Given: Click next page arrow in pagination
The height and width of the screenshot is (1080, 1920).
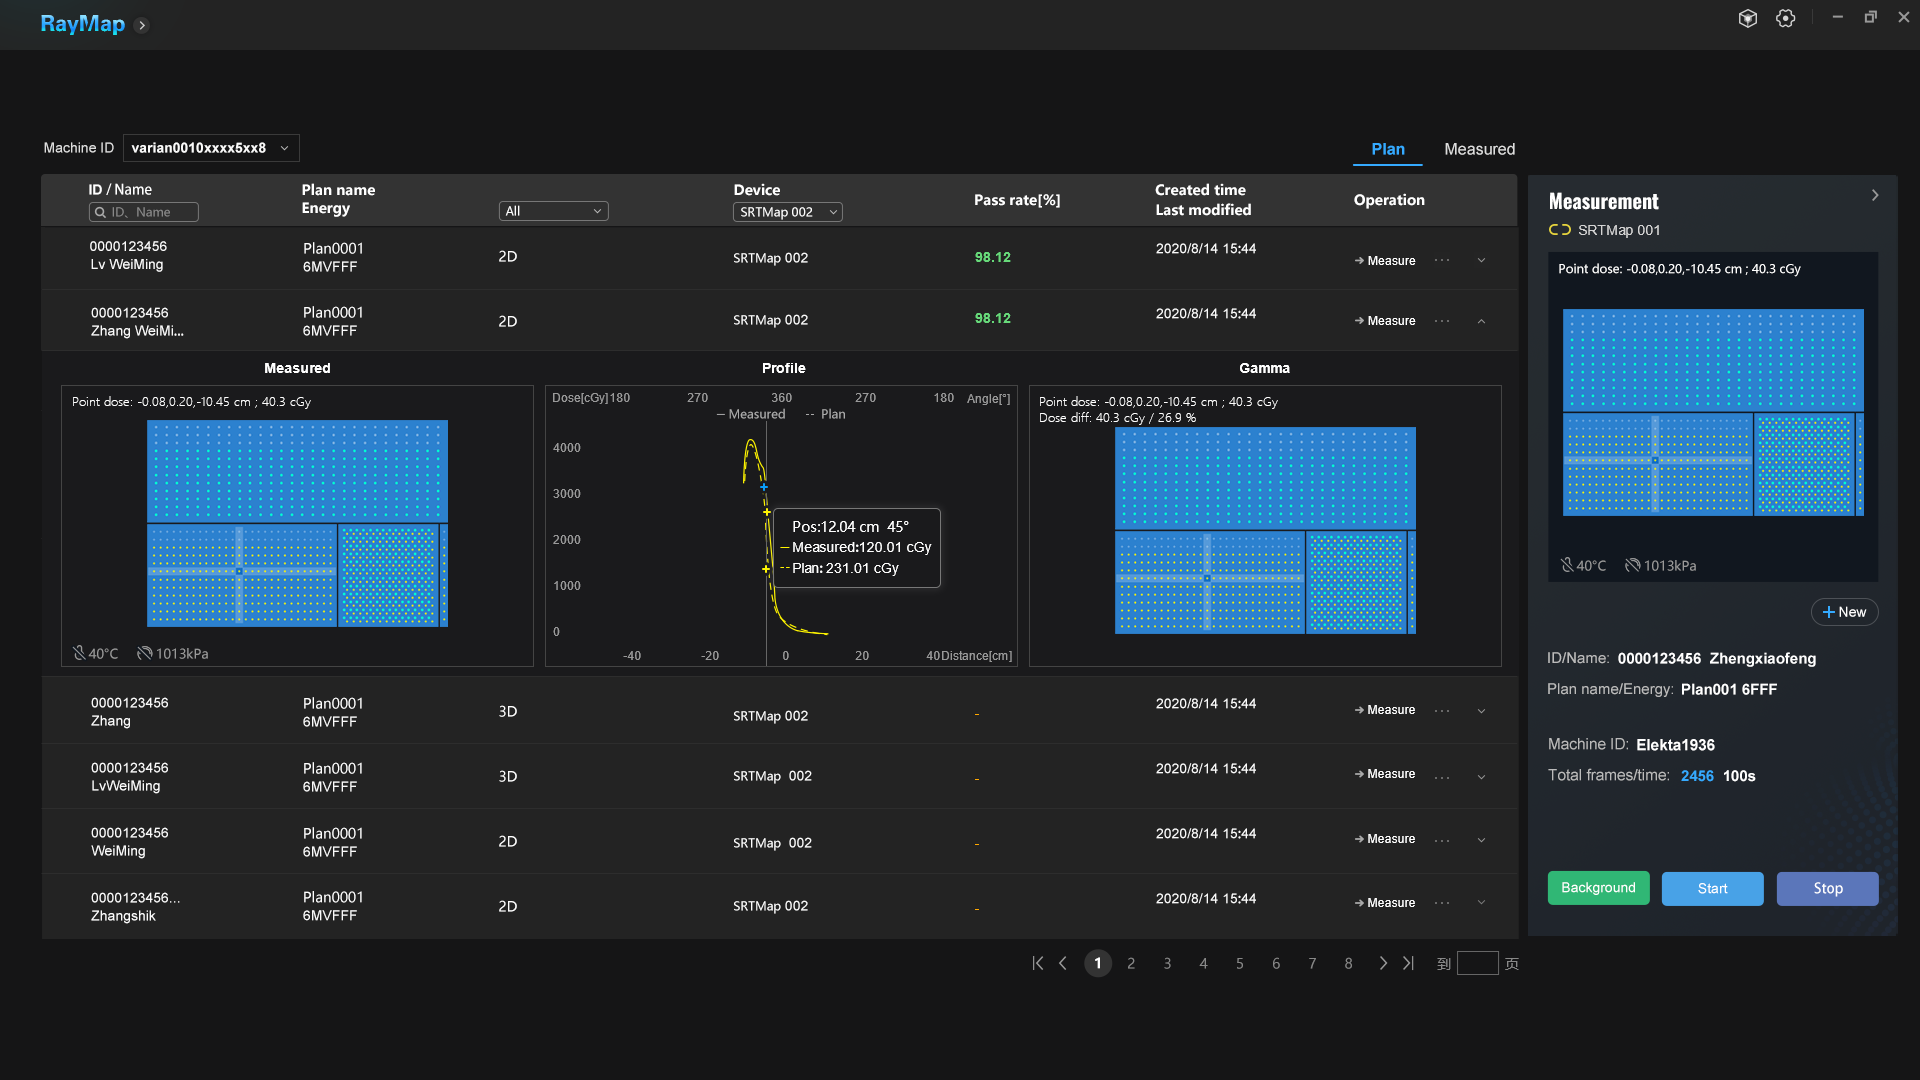Looking at the screenshot, I should [1382, 963].
